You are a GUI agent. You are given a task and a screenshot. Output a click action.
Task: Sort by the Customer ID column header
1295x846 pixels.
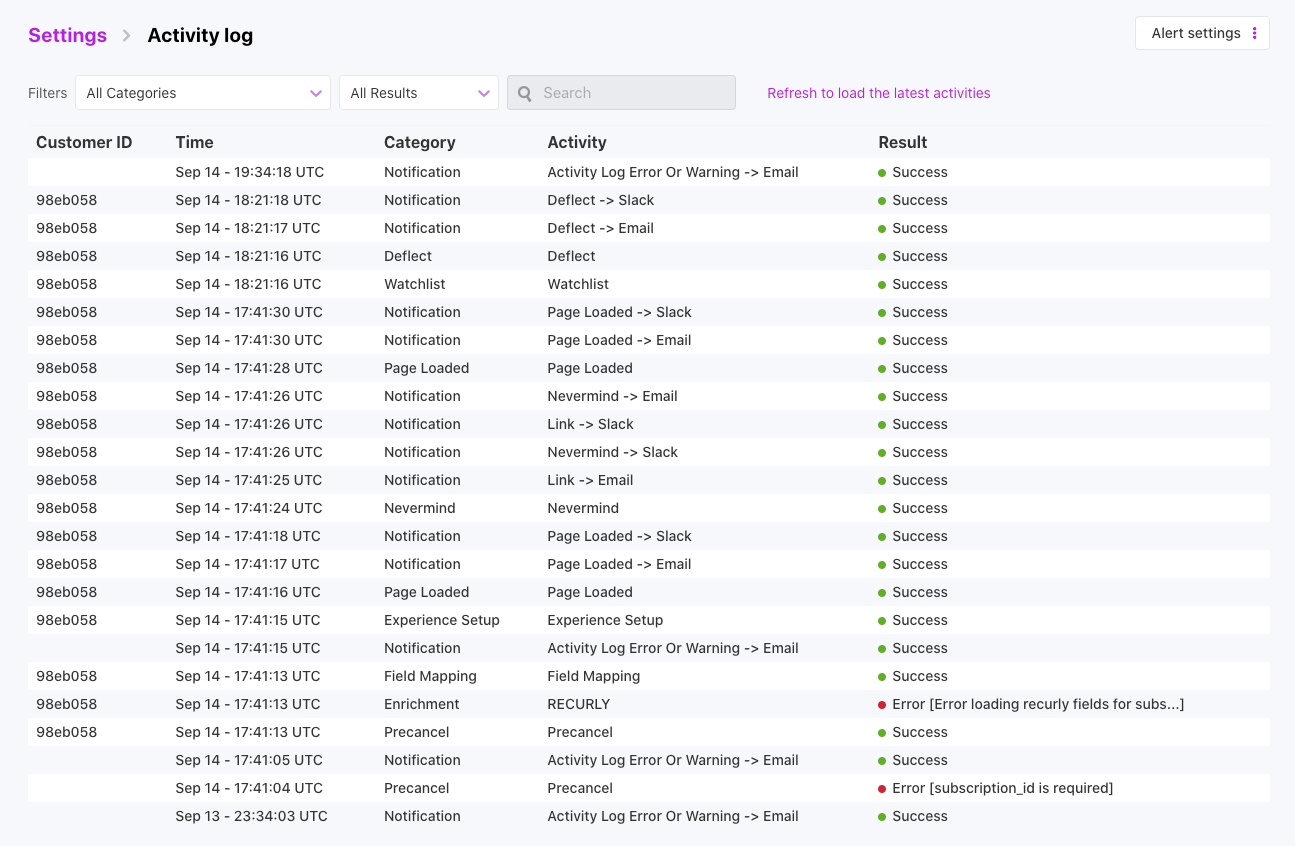coord(83,142)
